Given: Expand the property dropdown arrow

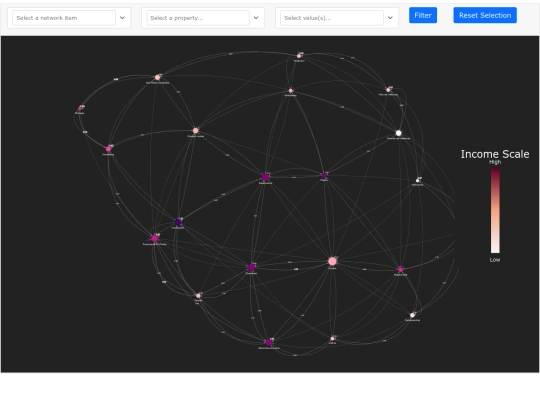Looking at the screenshot, I should (x=256, y=18).
